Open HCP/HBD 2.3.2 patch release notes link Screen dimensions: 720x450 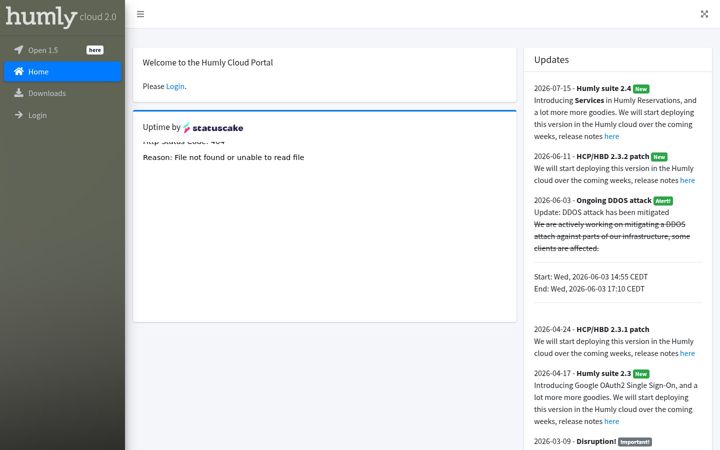[687, 180]
